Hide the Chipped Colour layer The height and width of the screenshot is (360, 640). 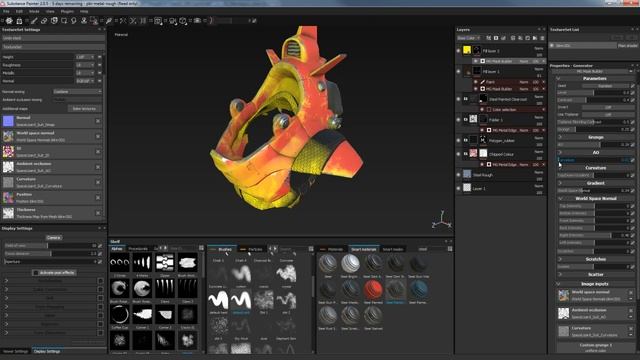(458, 154)
